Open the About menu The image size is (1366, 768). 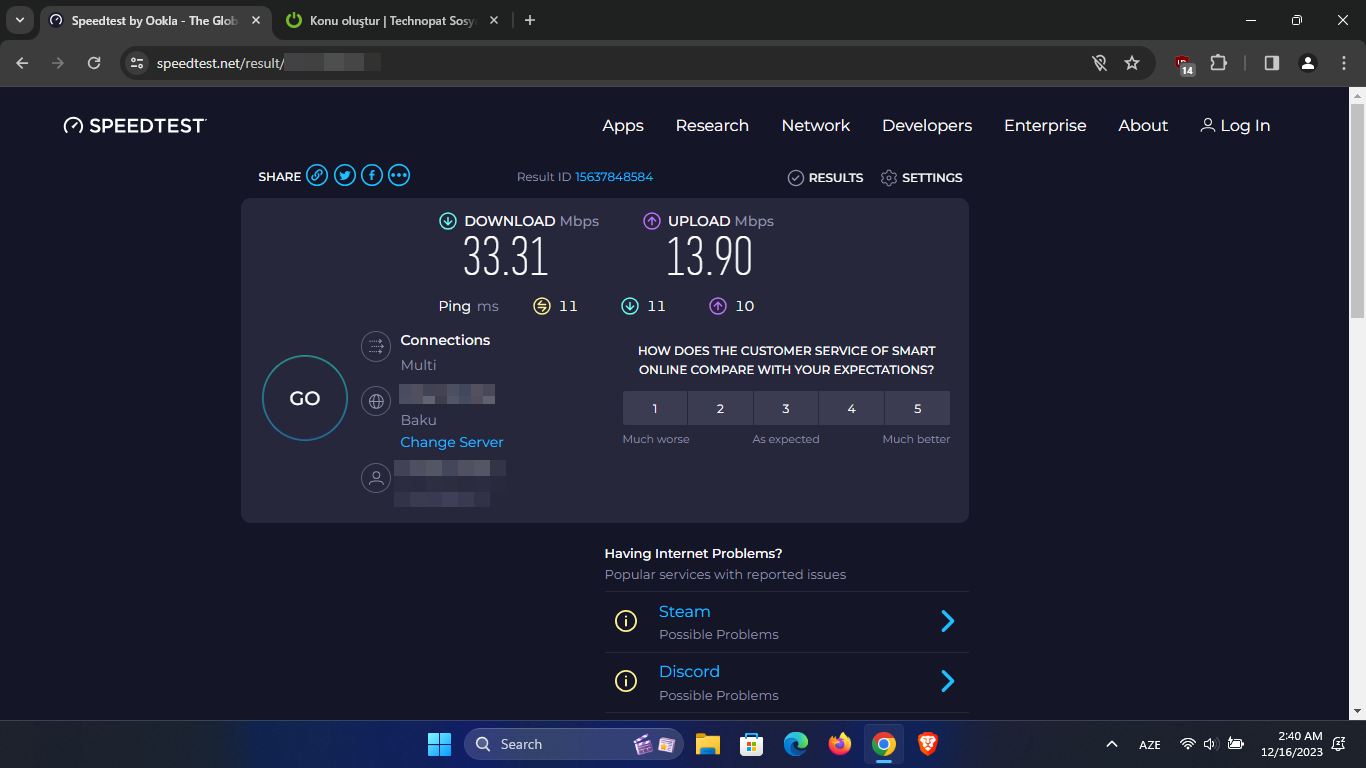[1143, 125]
